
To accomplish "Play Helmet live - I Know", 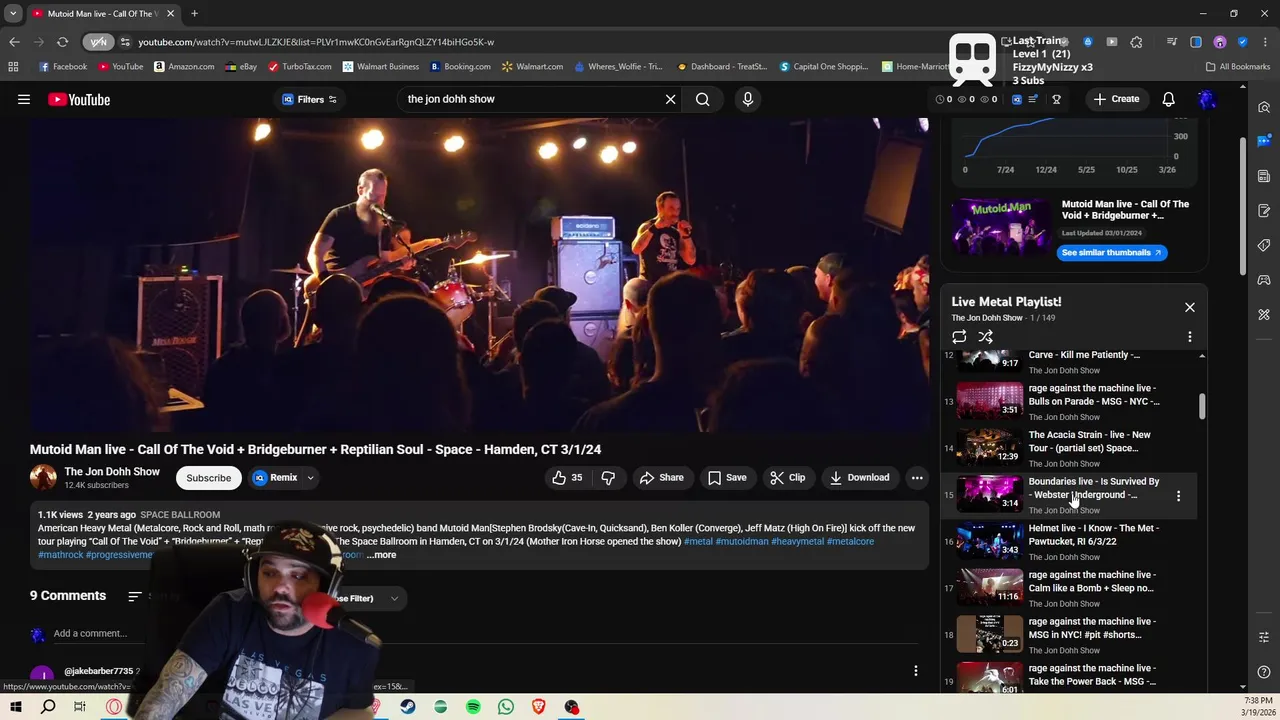I will (x=1070, y=541).
